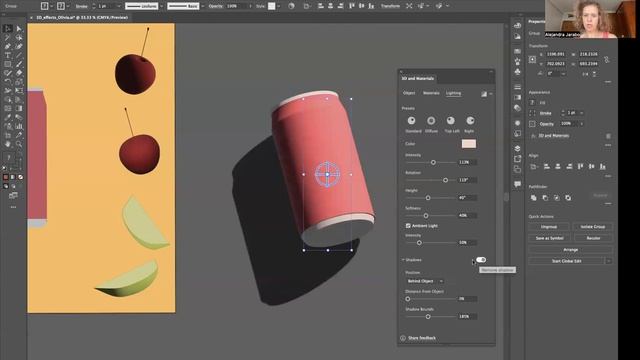Open the render settings dropdown arrow
Viewport: 640px width, 360px height.
(x=491, y=94)
